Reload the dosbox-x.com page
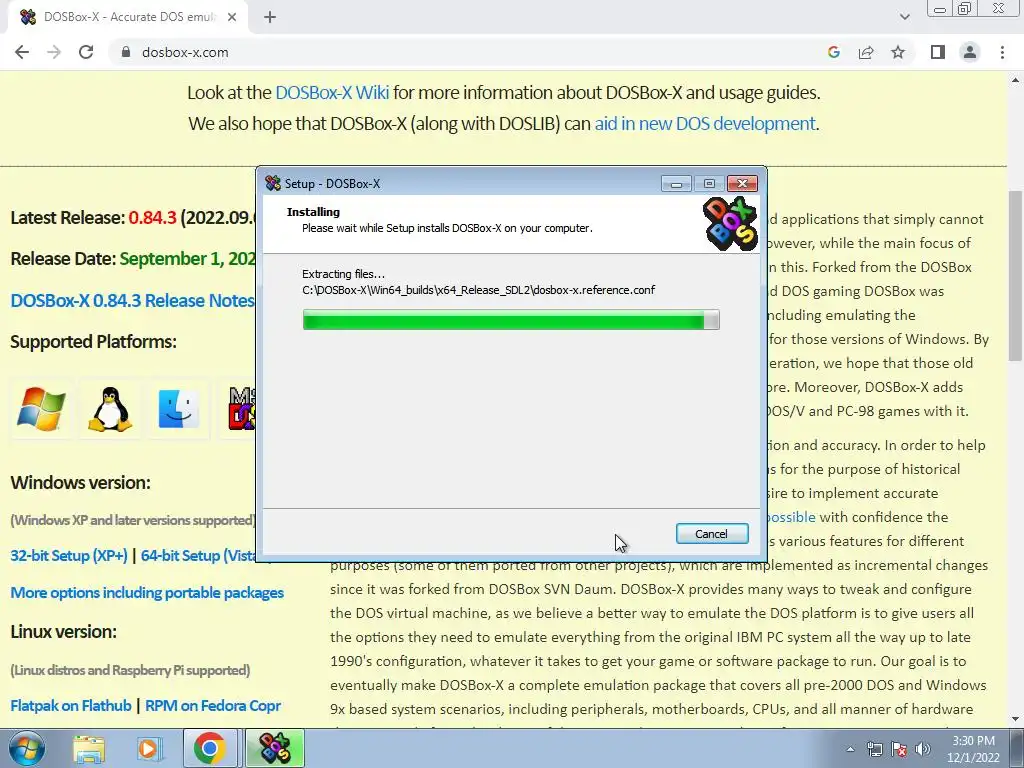 click(x=86, y=52)
